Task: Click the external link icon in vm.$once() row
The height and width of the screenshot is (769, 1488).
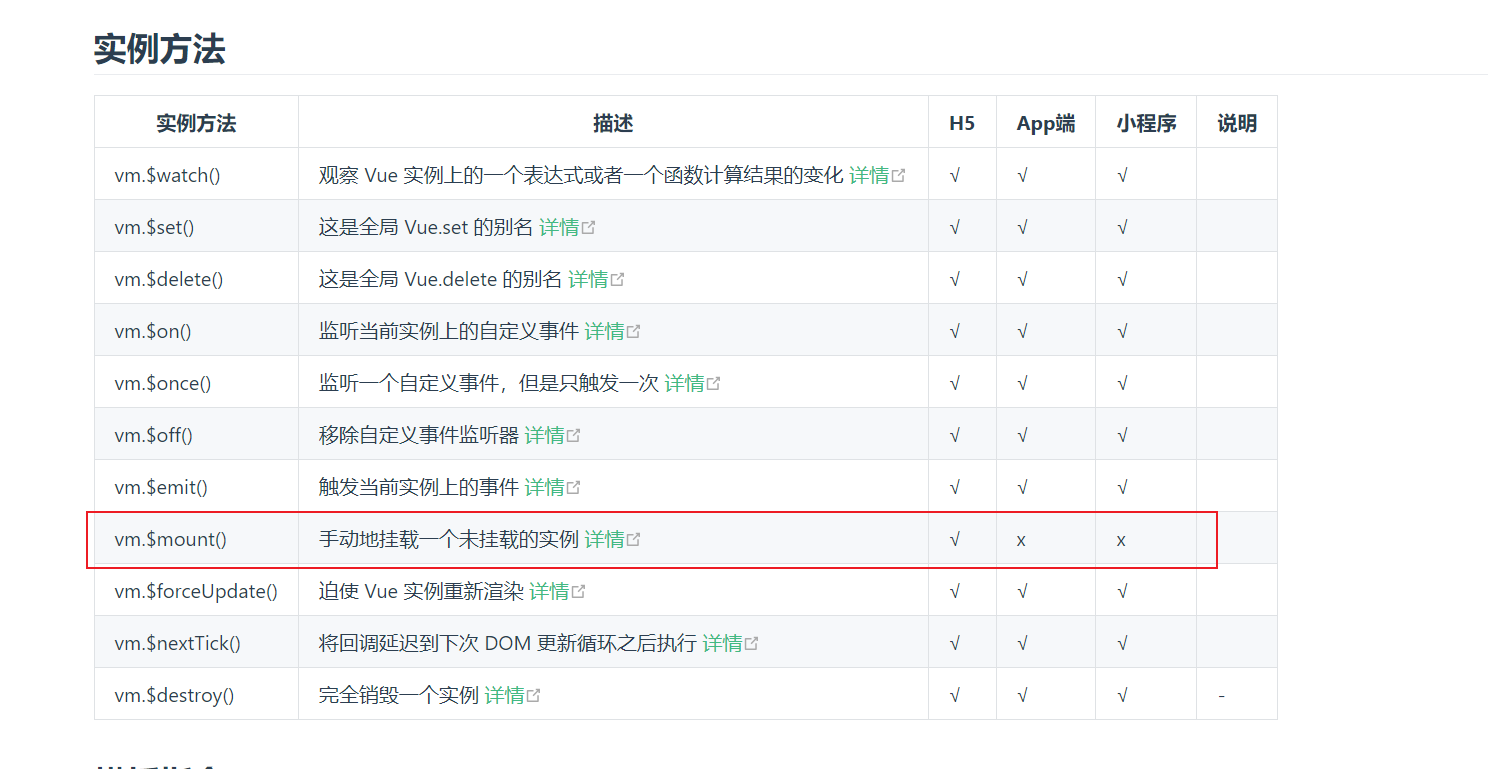Action: pos(713,384)
